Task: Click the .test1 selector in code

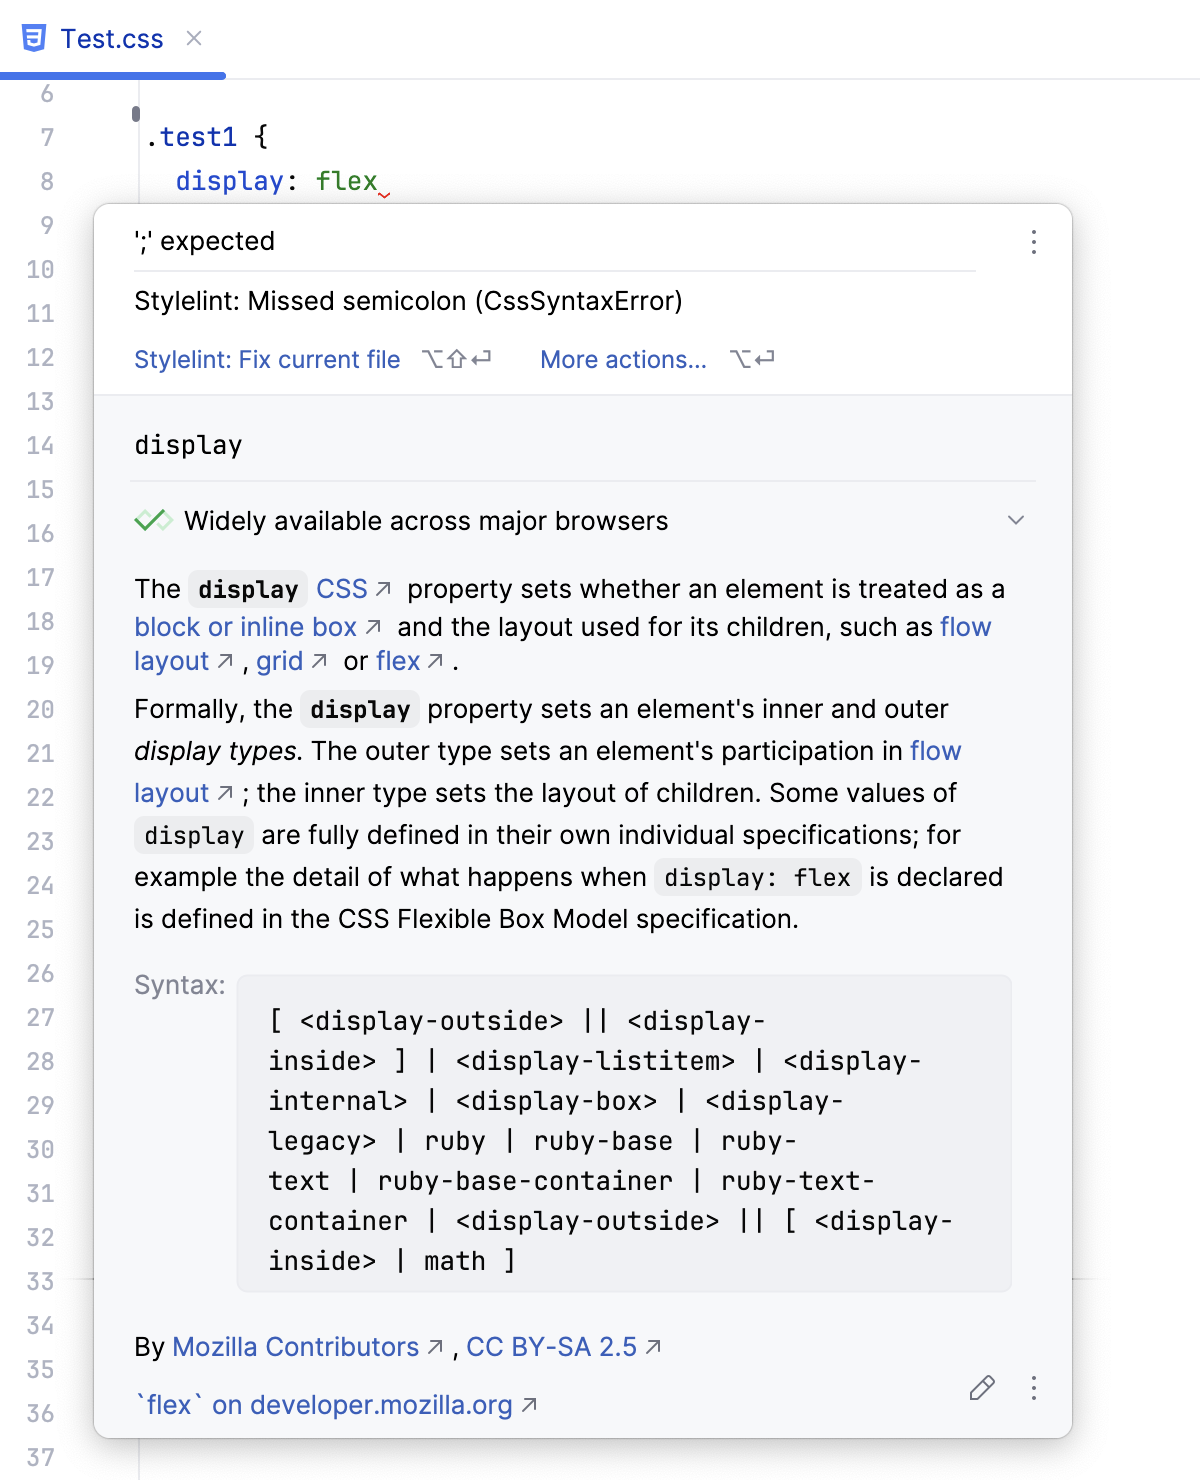Action: tap(192, 137)
